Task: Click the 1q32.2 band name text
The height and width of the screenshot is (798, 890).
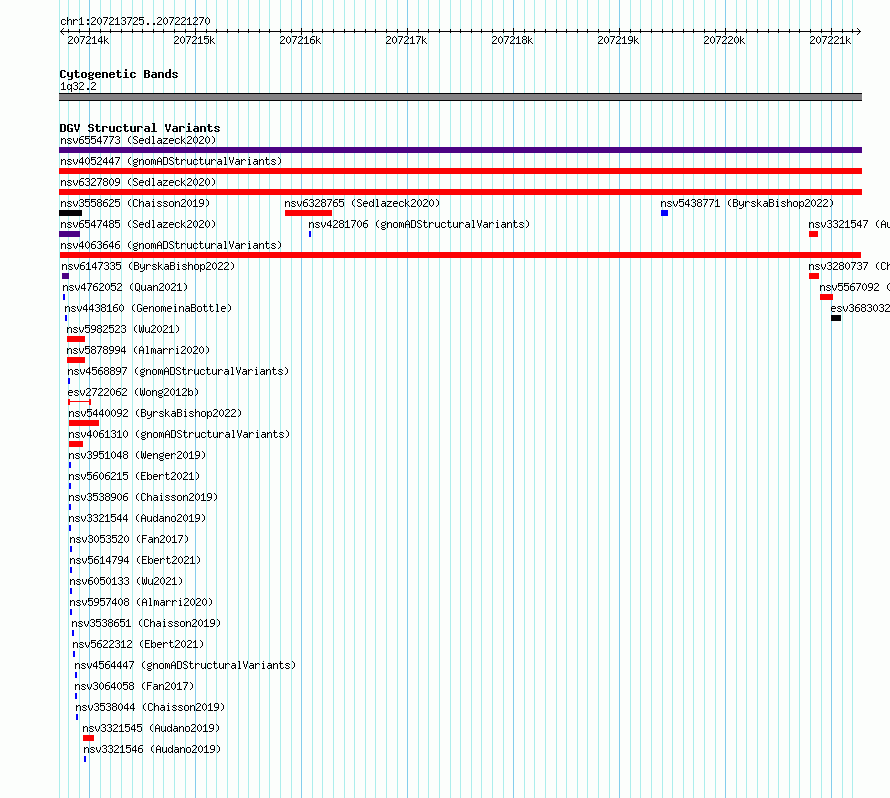Action: (78, 86)
